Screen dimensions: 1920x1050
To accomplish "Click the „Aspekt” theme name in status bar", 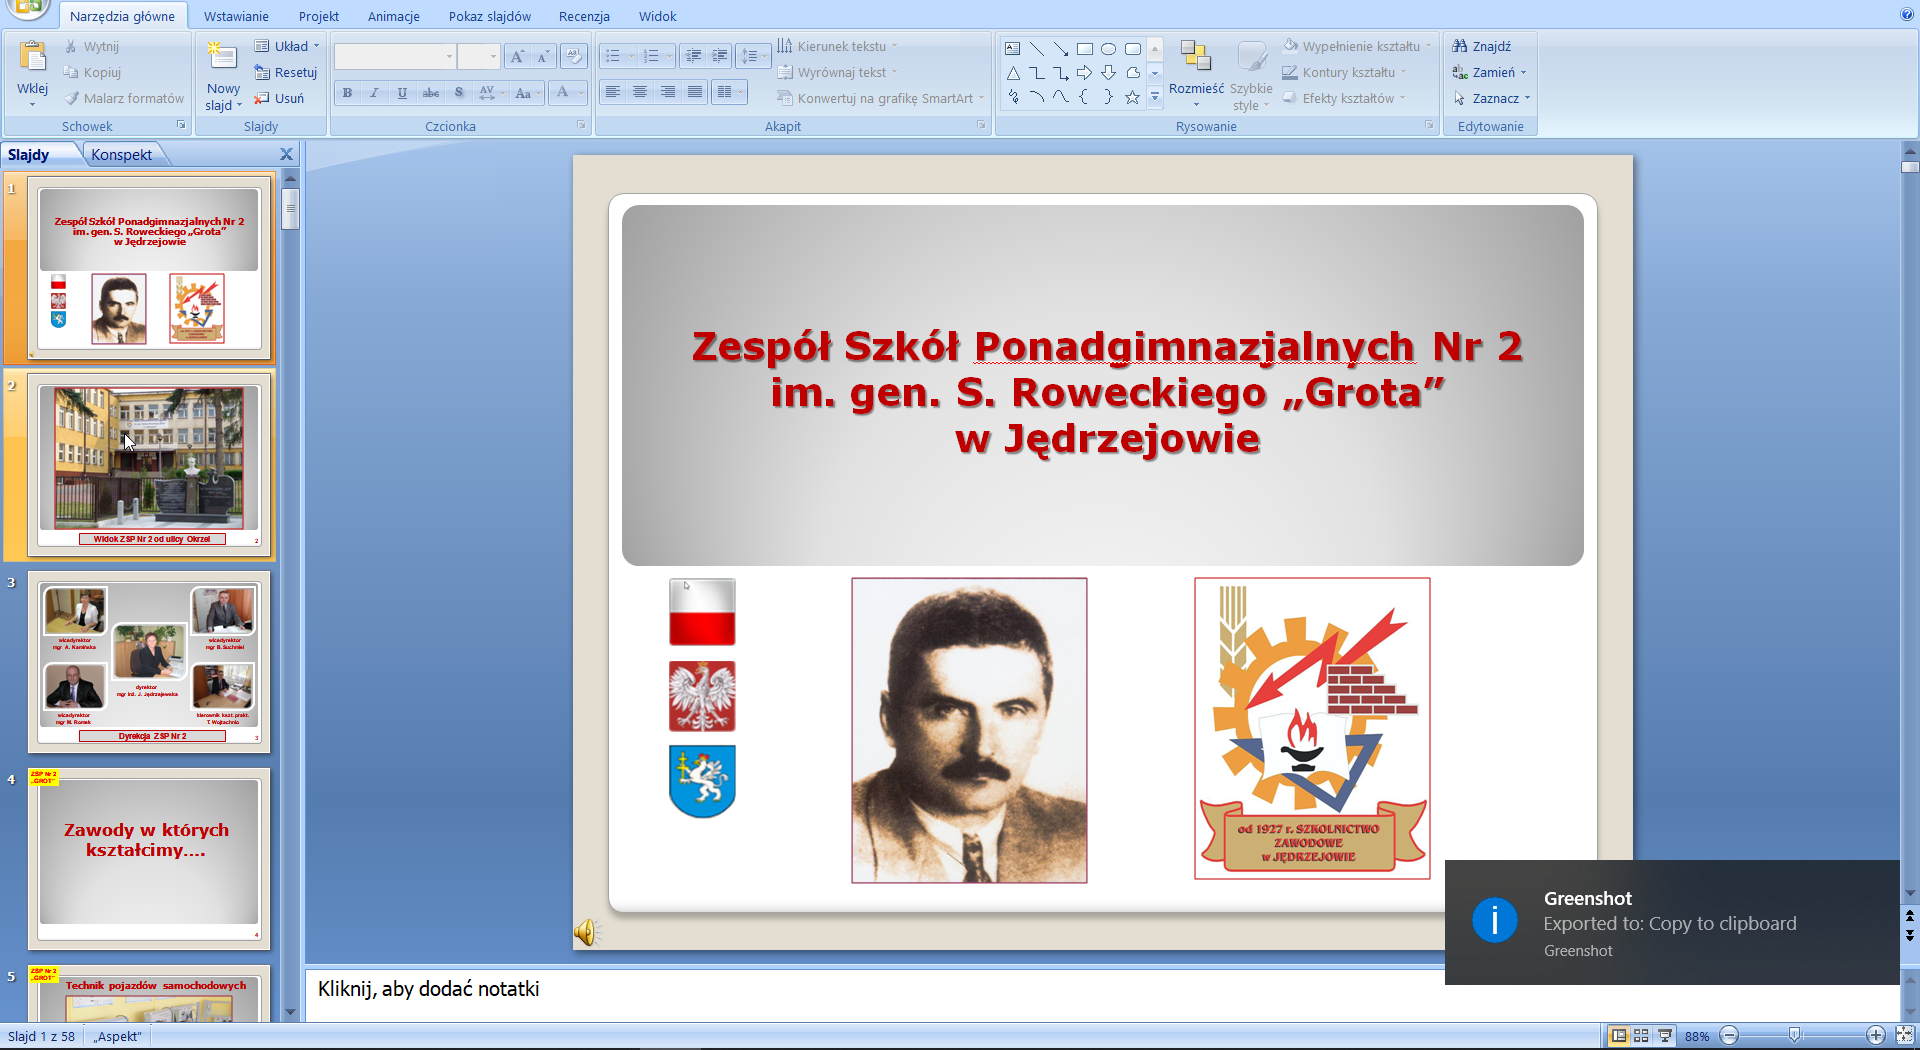I will coord(118,1036).
